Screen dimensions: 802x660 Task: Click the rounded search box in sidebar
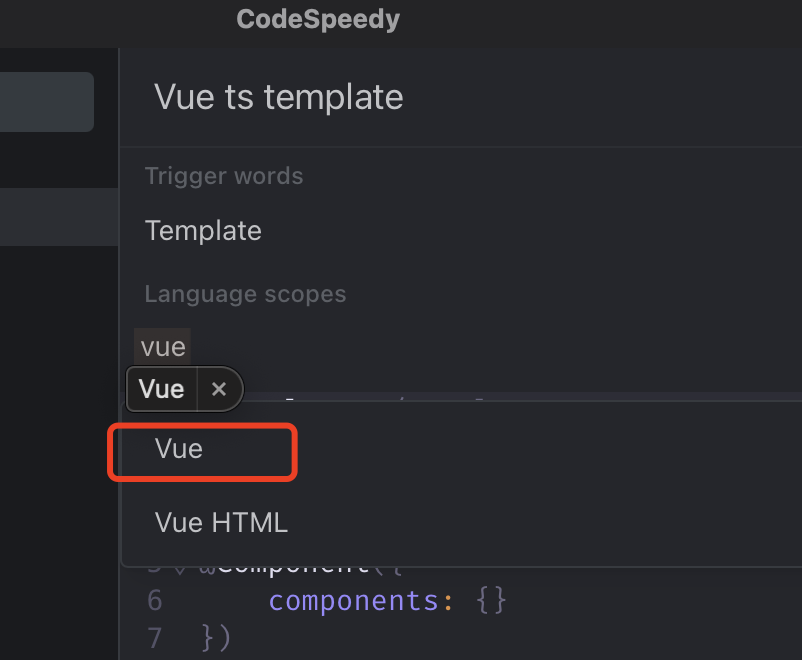point(47,102)
